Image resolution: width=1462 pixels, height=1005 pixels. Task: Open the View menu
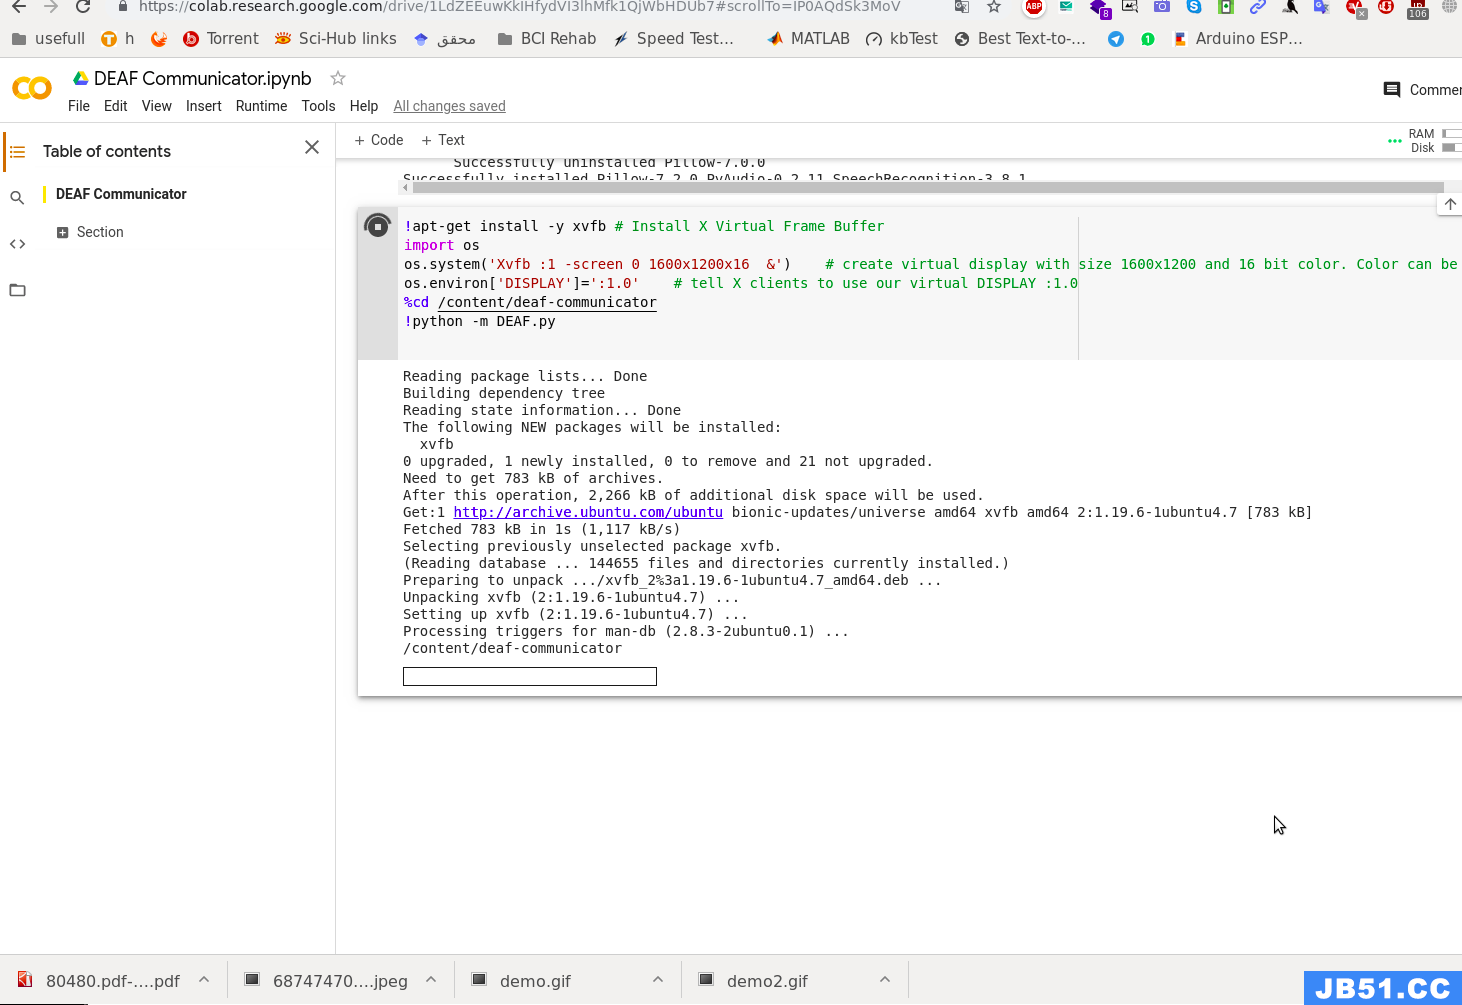pos(157,106)
